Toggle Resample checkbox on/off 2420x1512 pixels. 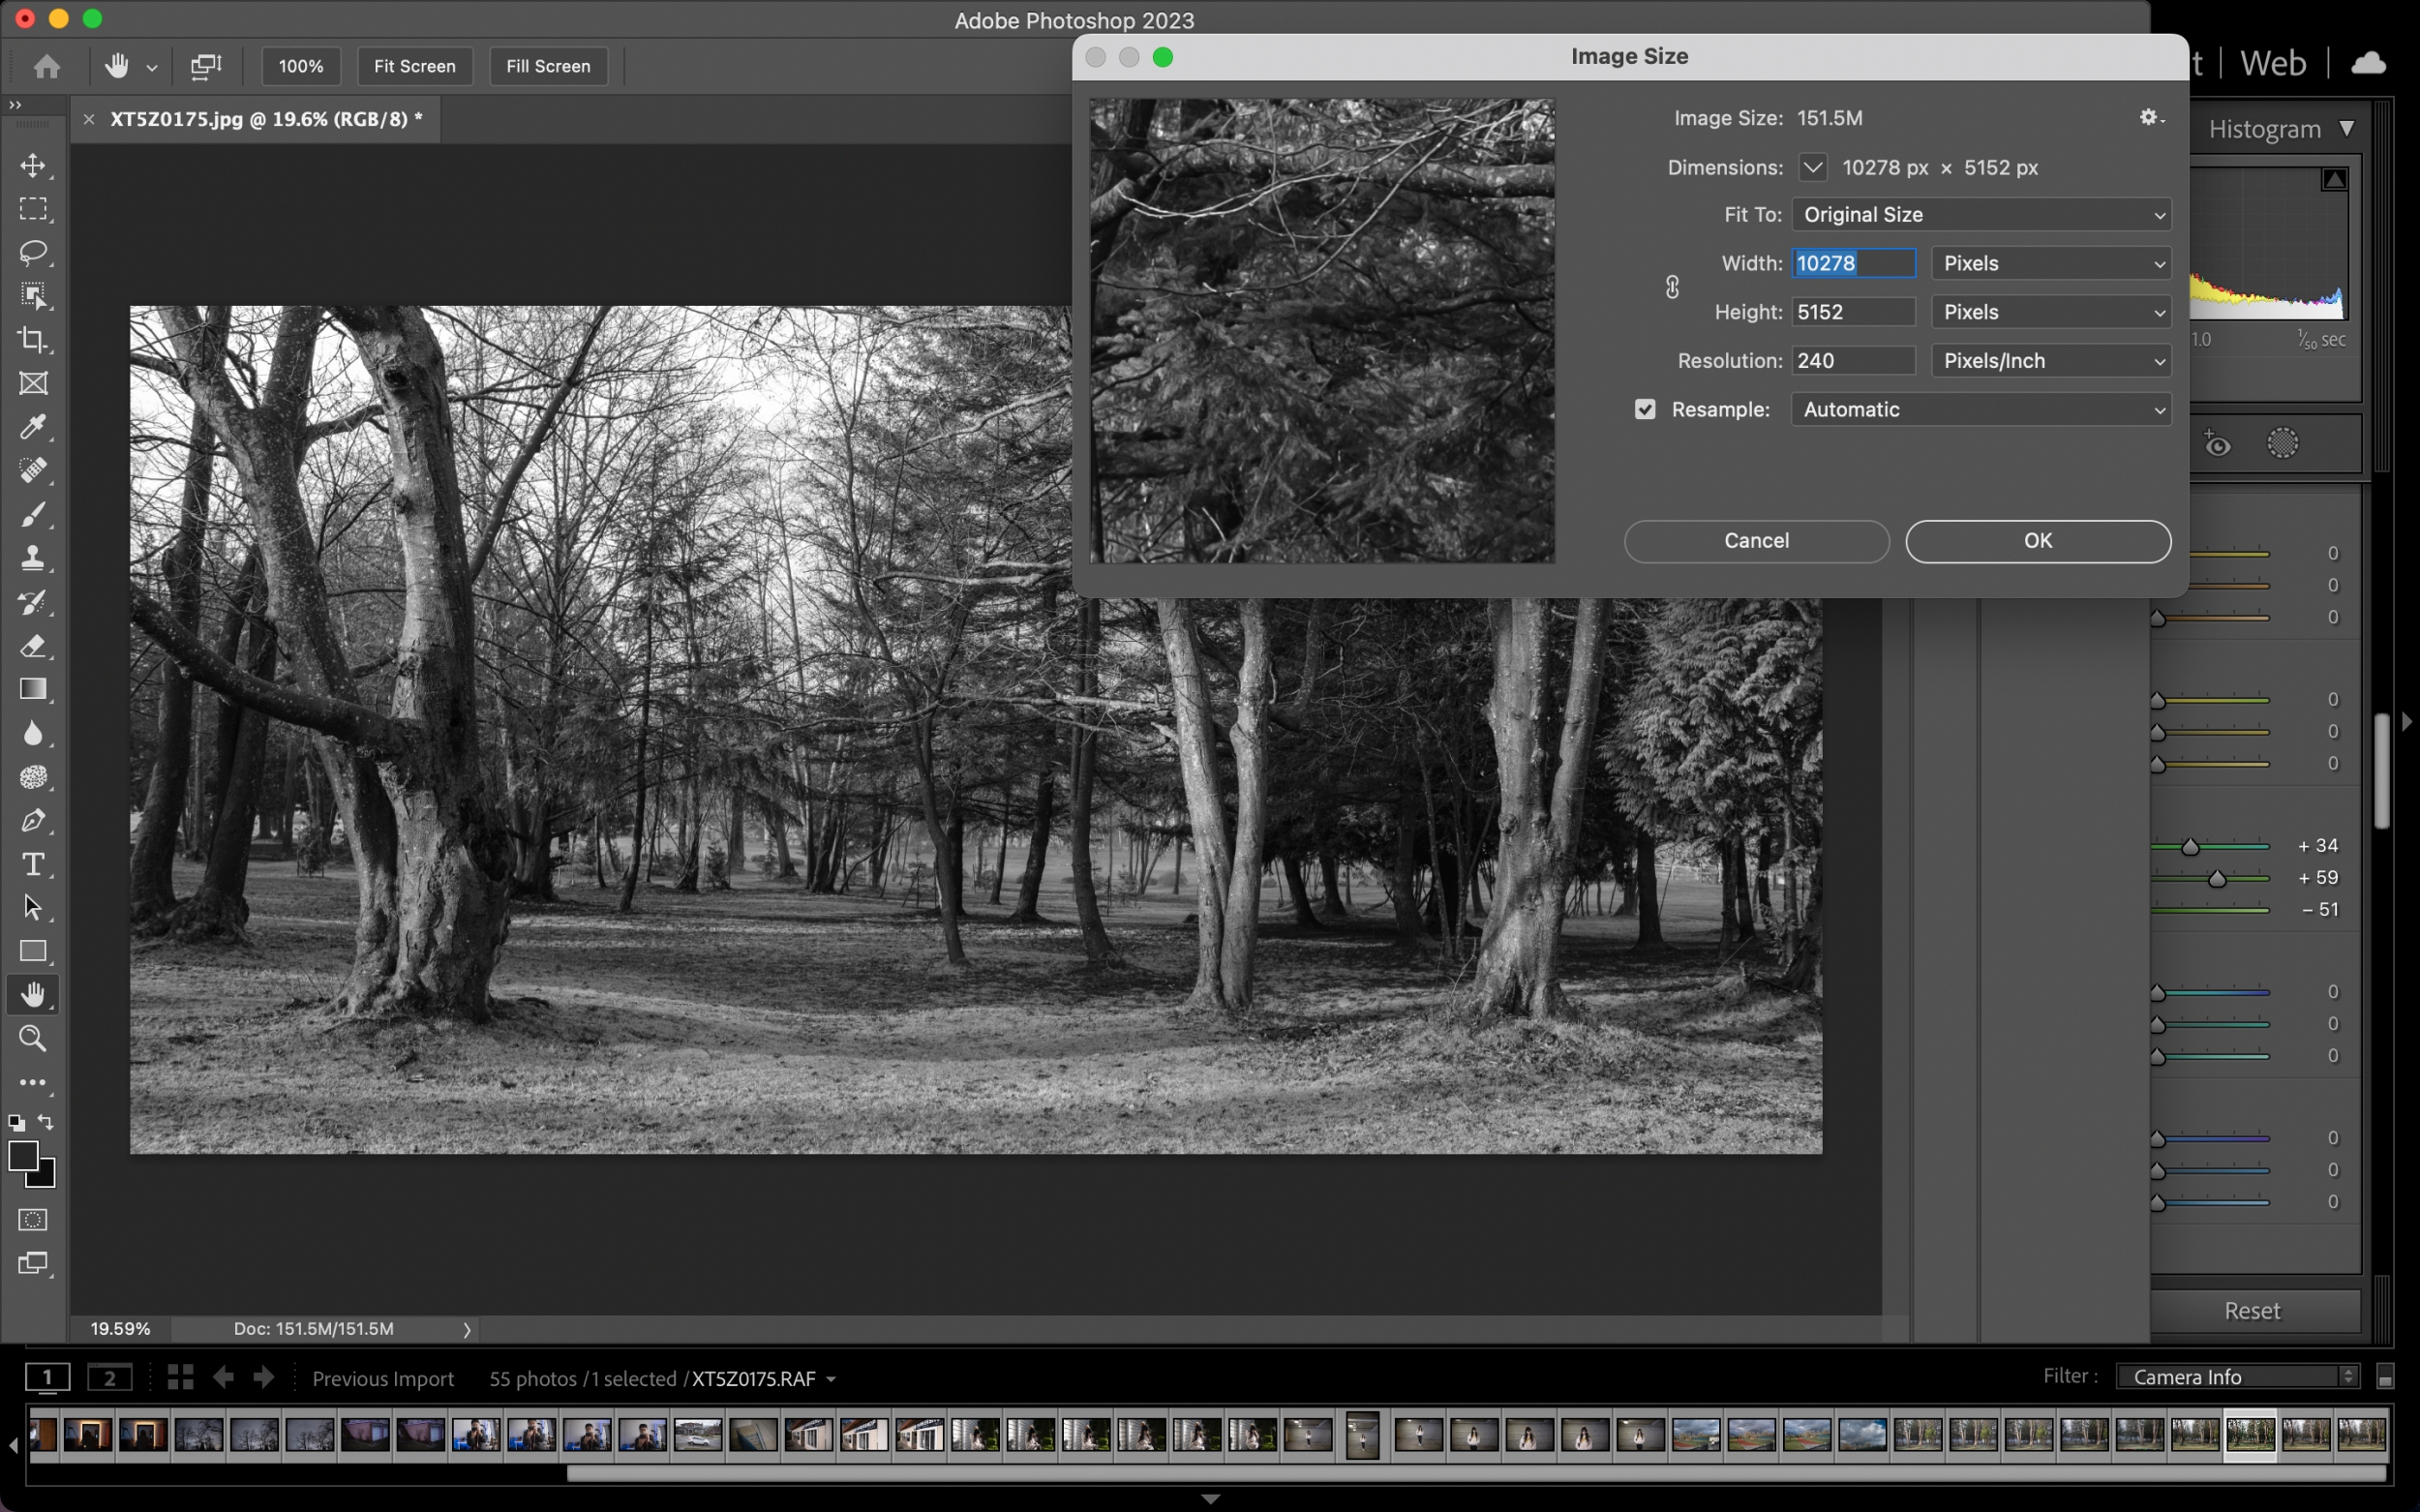1642,408
